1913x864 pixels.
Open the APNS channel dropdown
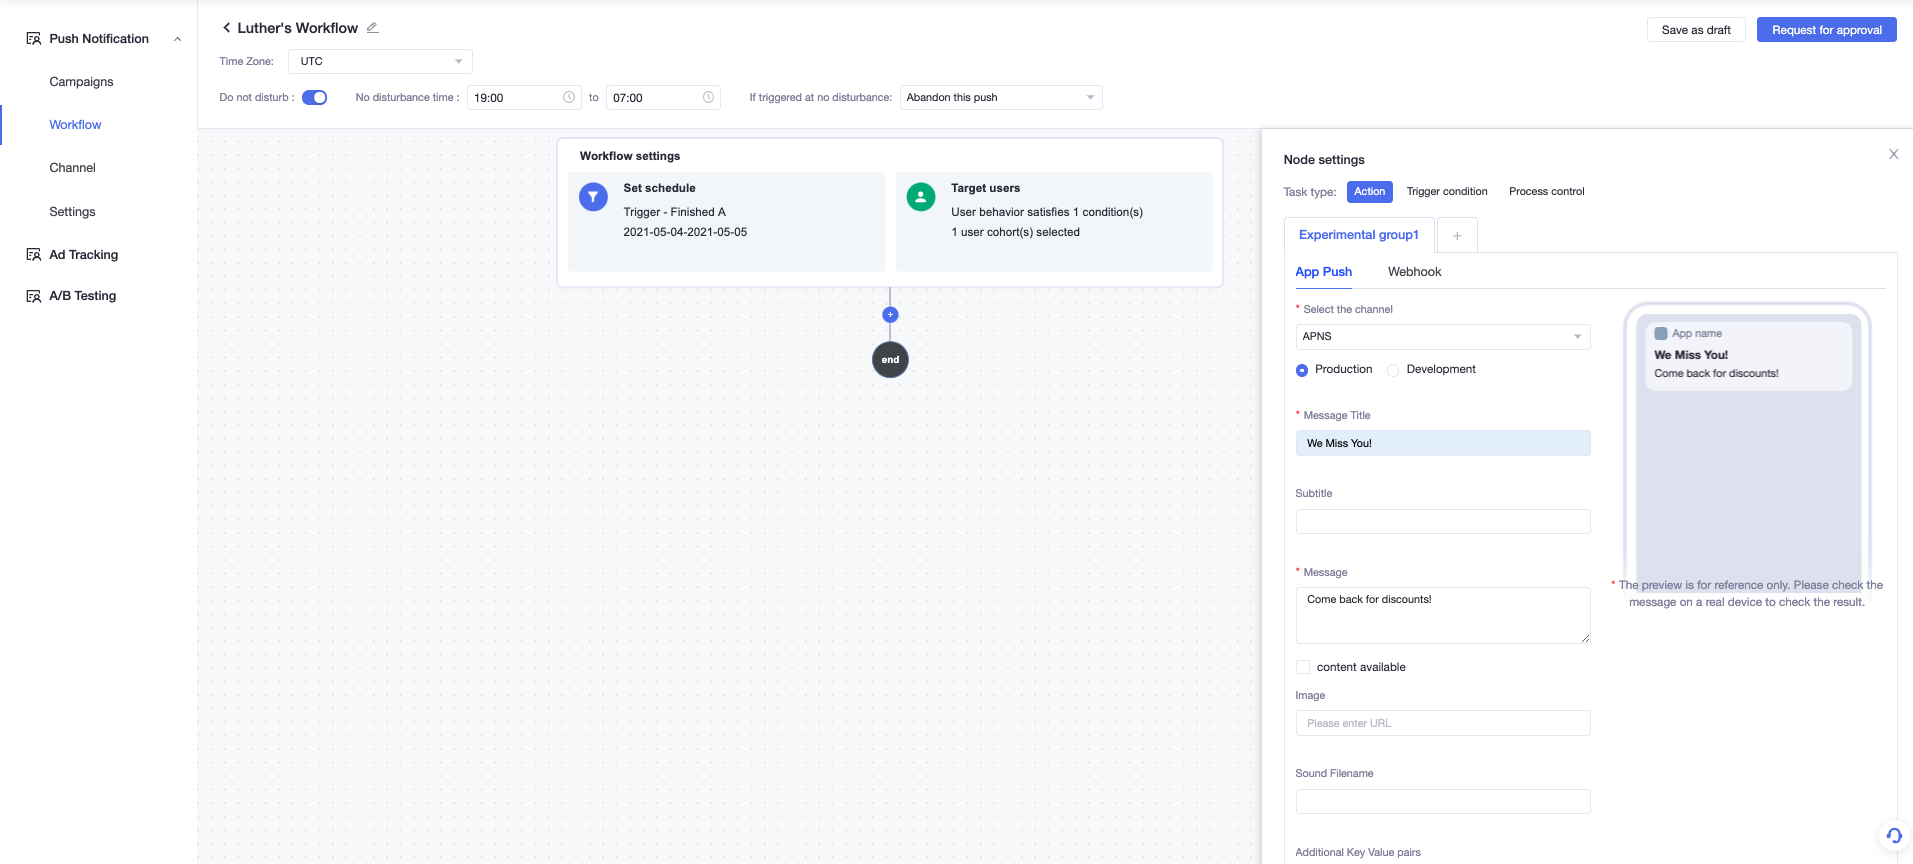coord(1443,337)
